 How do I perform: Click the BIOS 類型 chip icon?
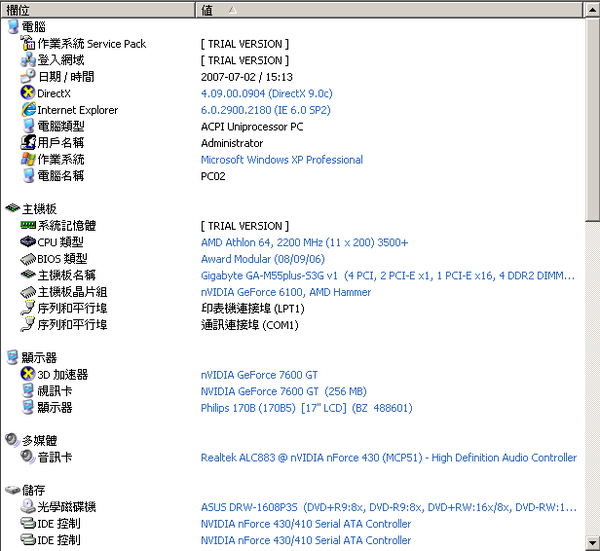[28, 259]
